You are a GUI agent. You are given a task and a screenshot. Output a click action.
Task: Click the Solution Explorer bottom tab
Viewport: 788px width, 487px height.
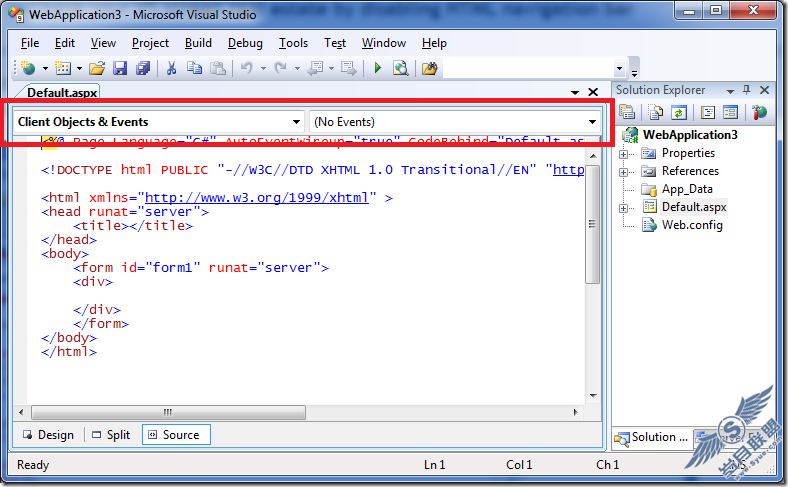tap(652, 437)
